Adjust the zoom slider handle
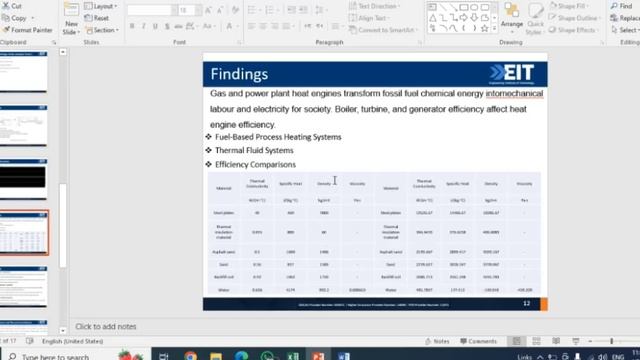This screenshot has height=360, width=640. (611, 341)
